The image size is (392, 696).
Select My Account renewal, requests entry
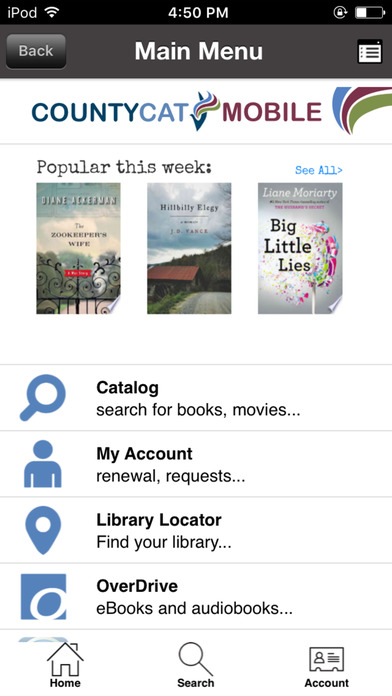coord(196,464)
